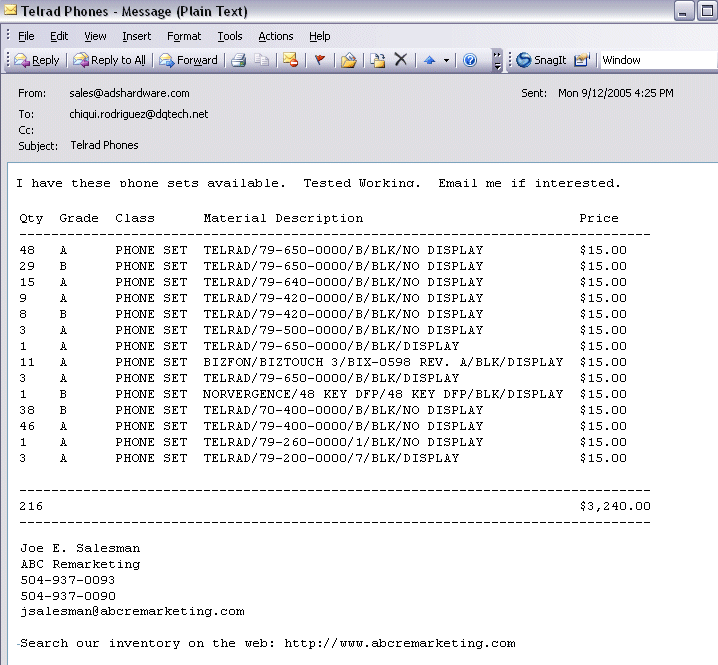Click recipient chiqui.rodriguez@dqtech.net

click(139, 114)
